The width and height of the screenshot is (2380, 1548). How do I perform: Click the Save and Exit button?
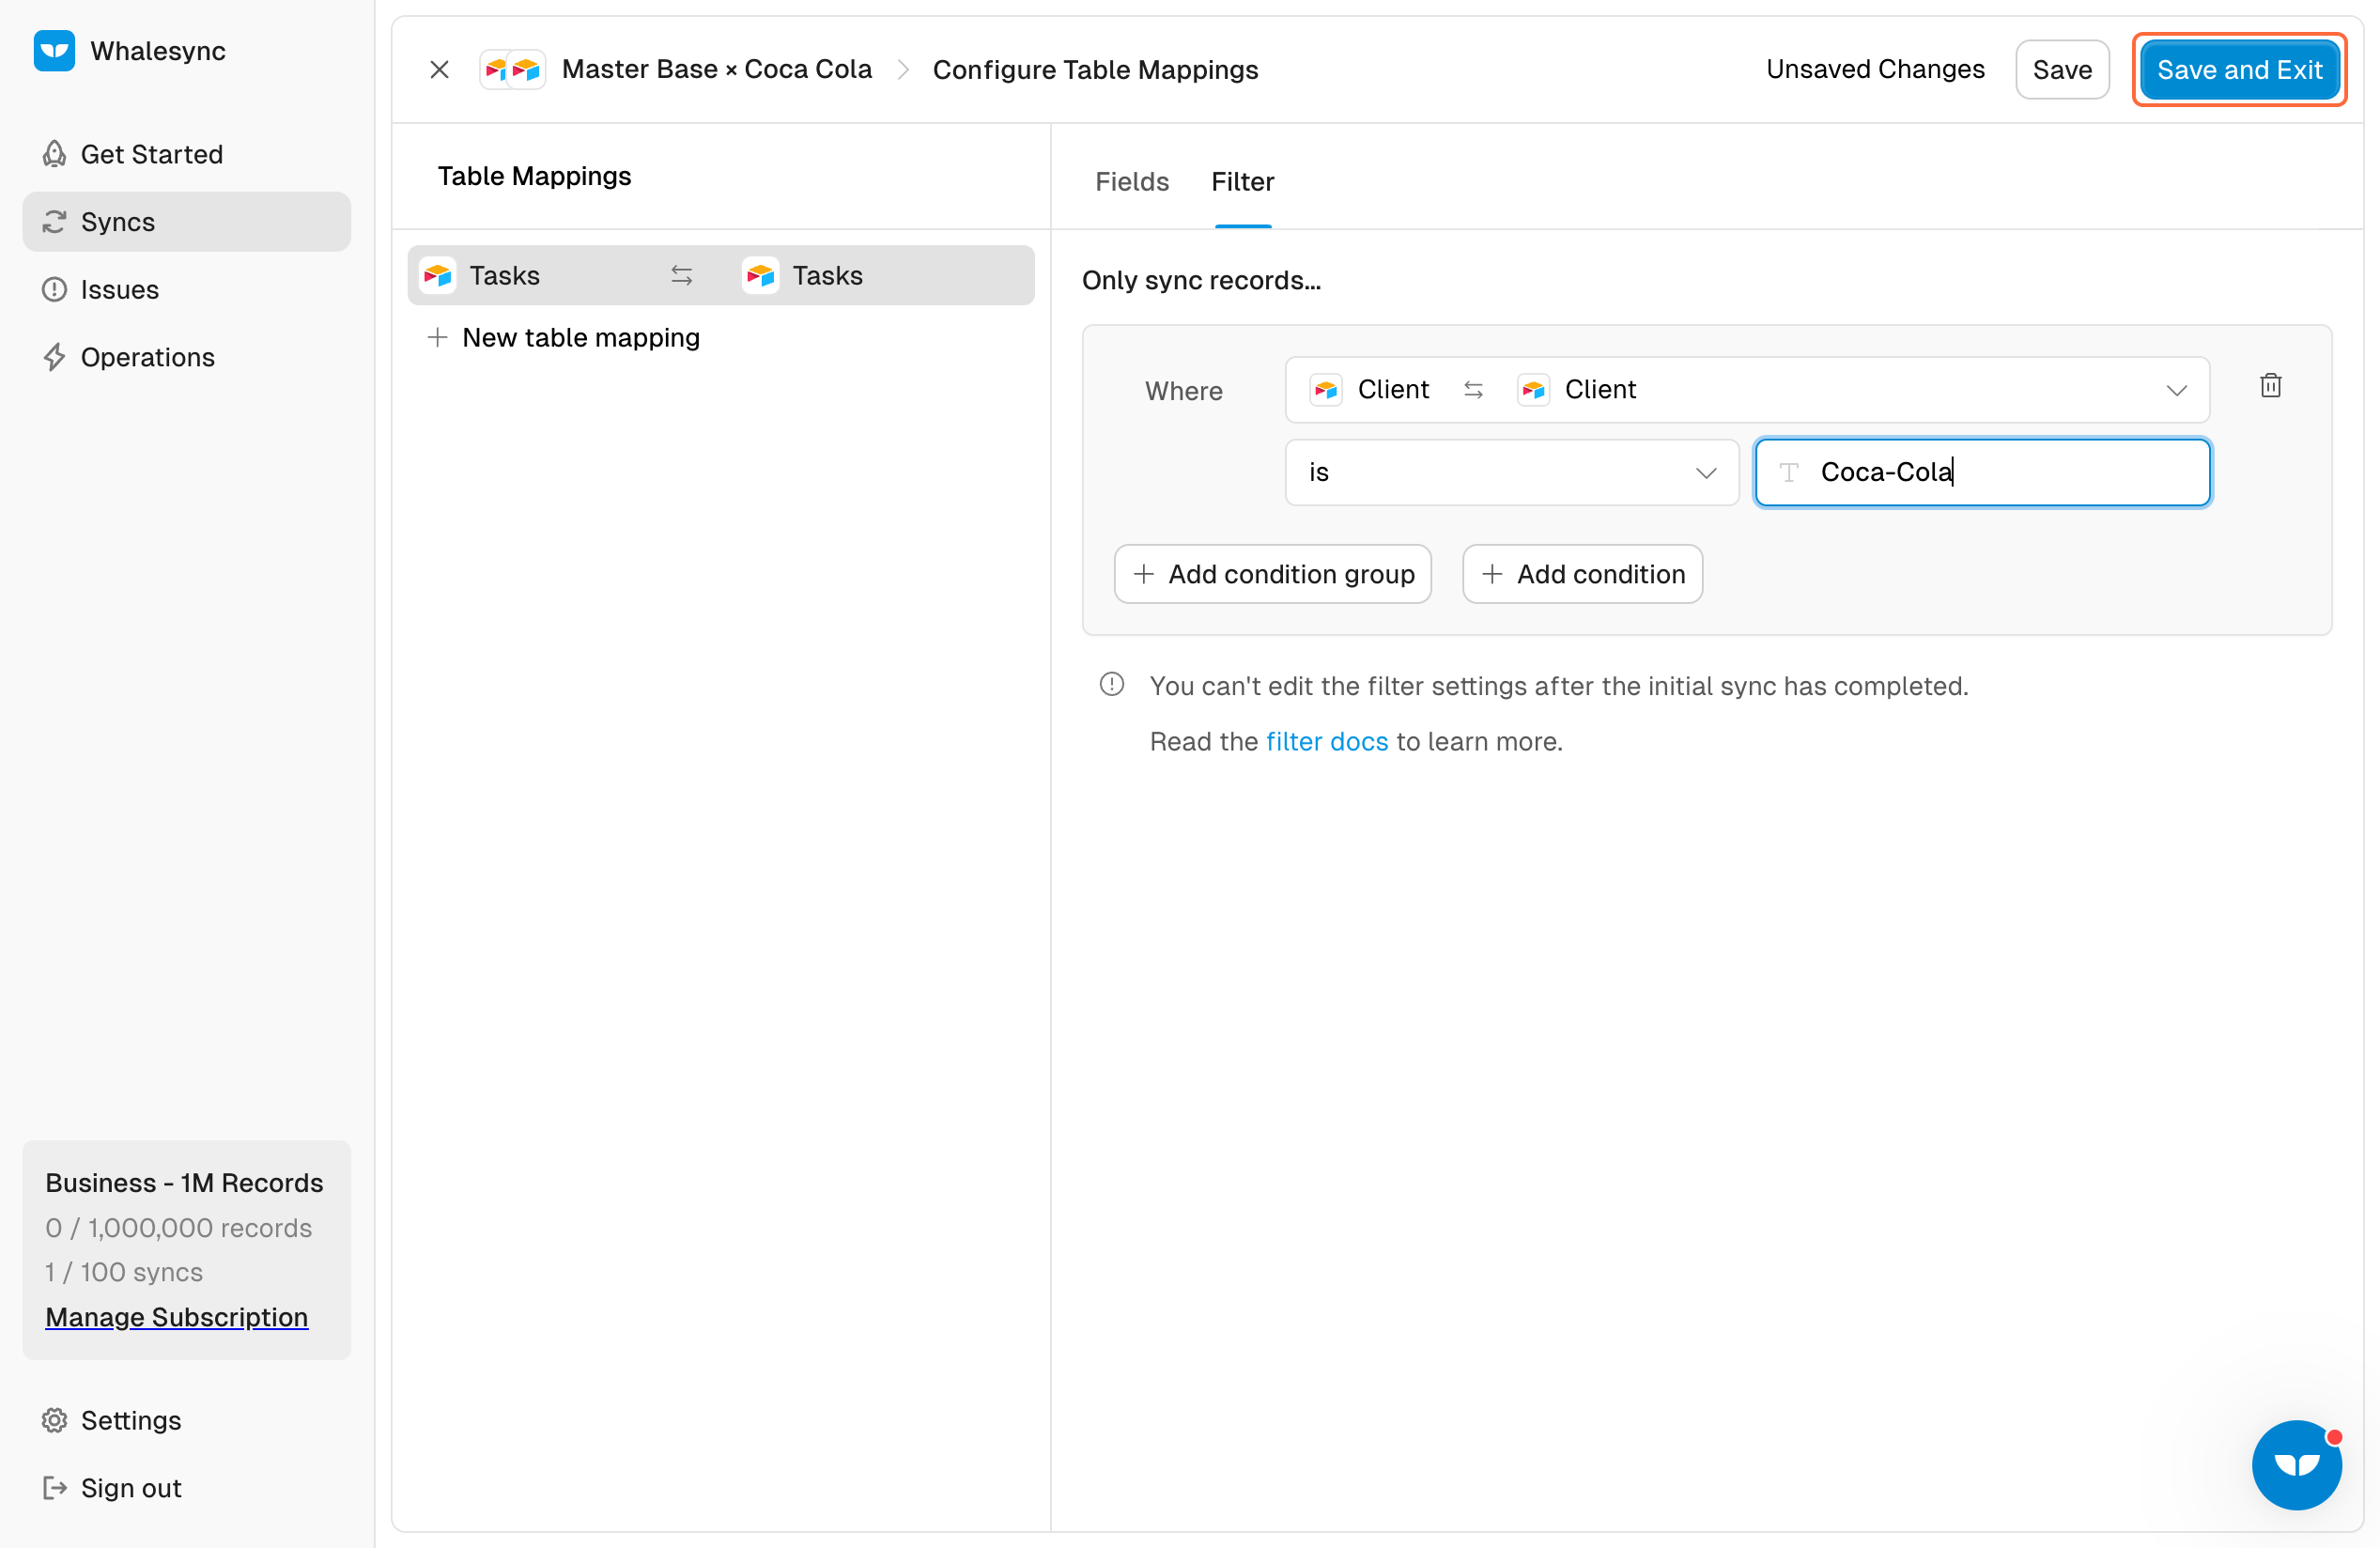tap(2238, 70)
